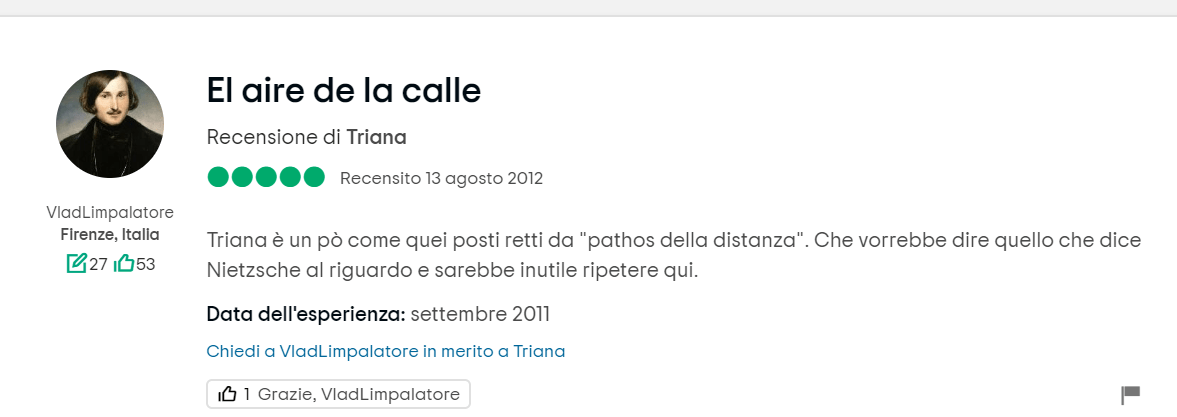
Task: Click the reviewer's portrait avatar
Action: click(x=110, y=124)
